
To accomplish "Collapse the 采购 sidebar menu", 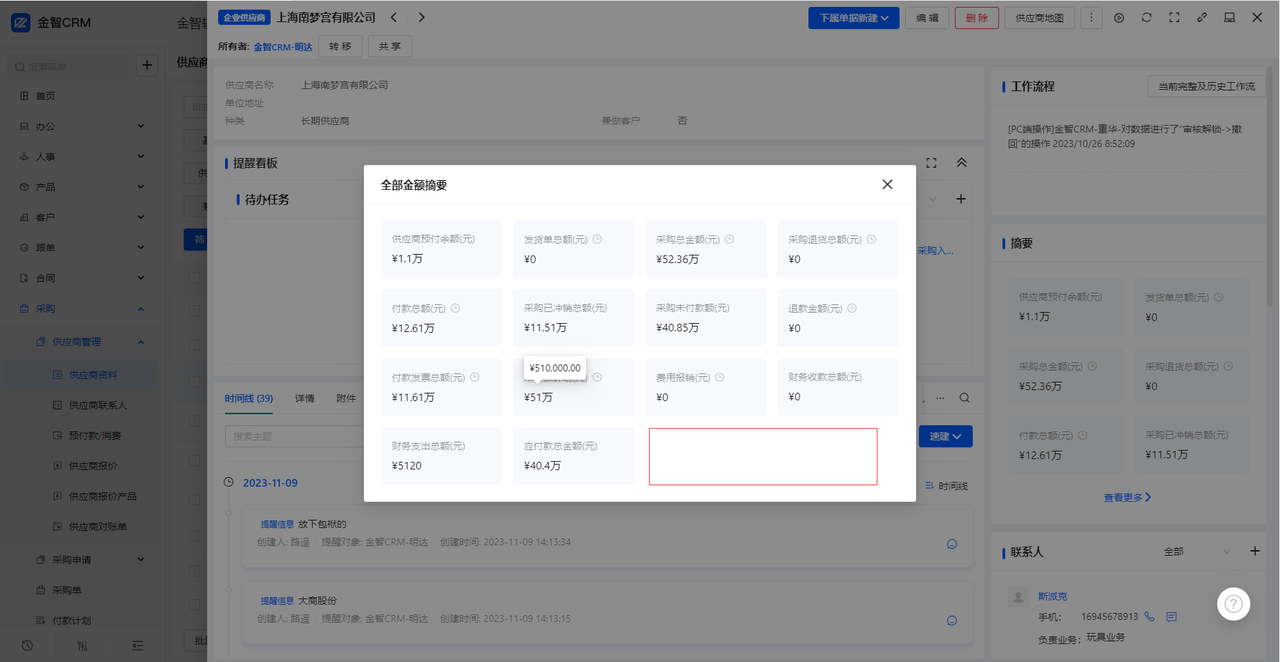I will coord(140,309).
